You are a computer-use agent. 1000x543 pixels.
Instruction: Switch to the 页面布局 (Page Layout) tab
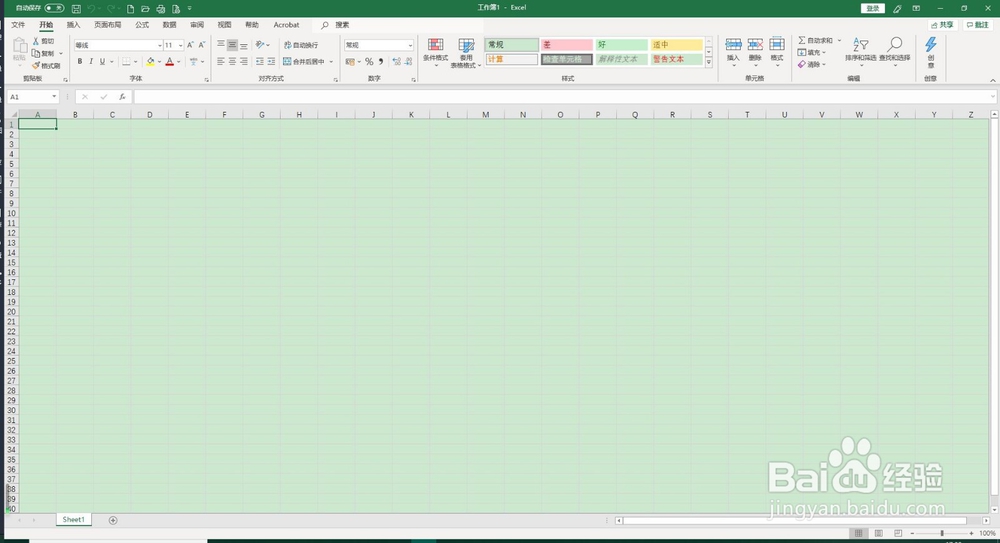(x=108, y=25)
